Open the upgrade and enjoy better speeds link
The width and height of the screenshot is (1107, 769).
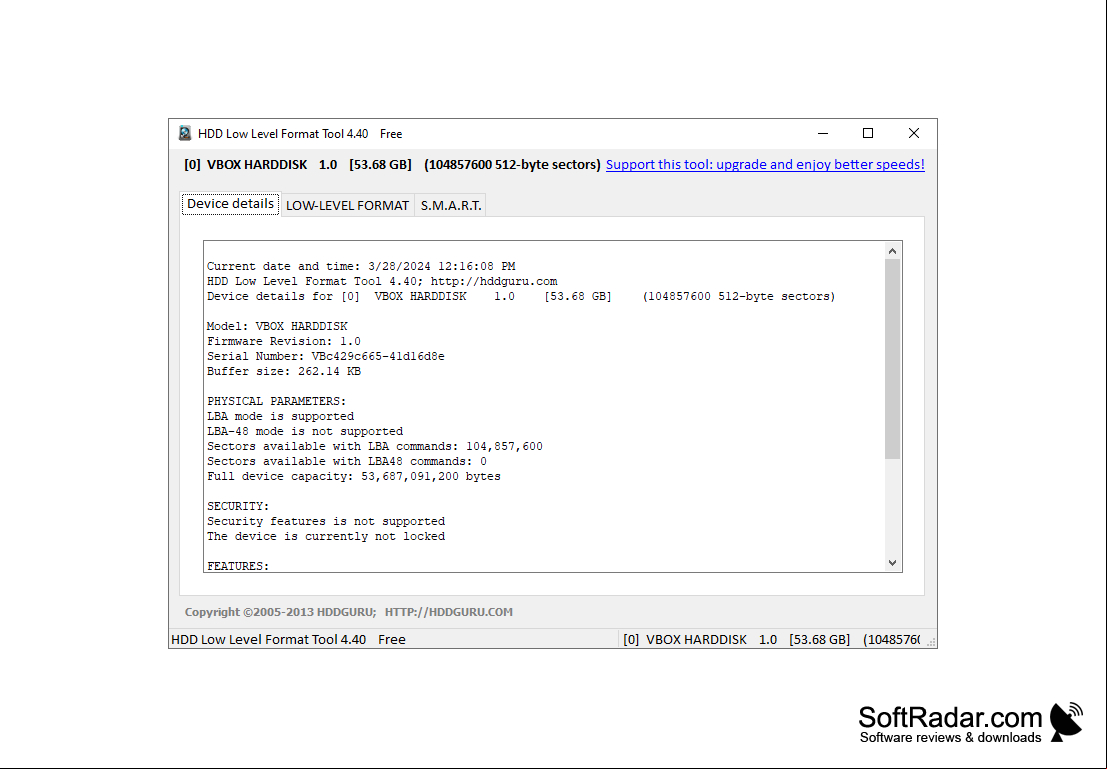point(765,165)
